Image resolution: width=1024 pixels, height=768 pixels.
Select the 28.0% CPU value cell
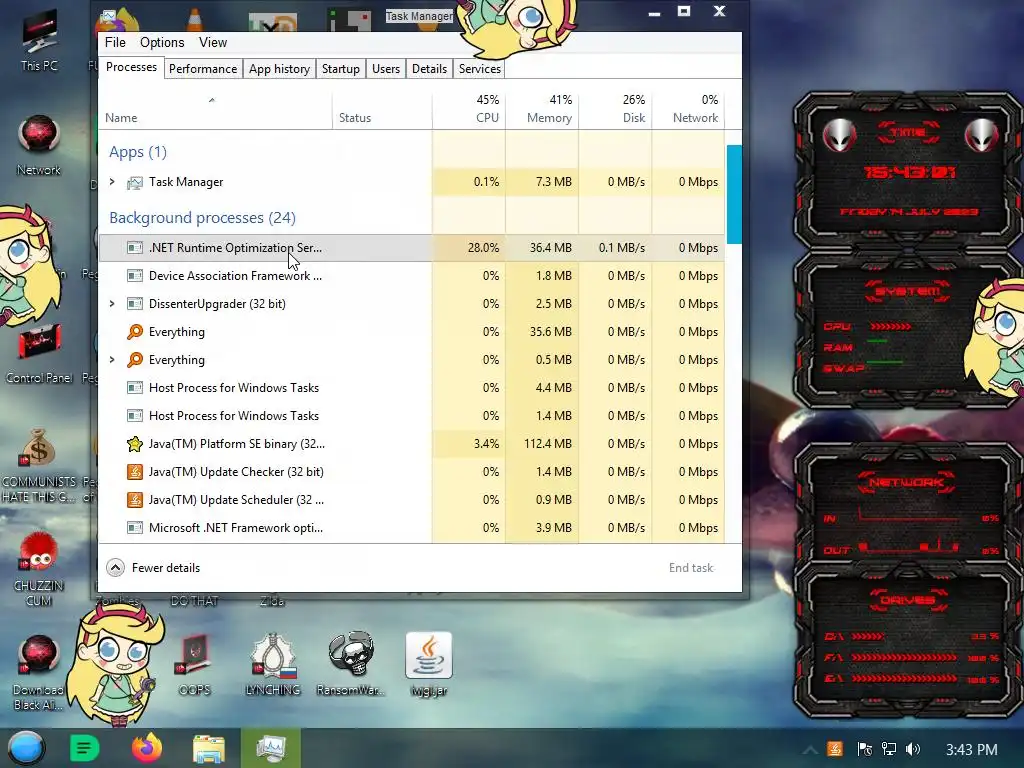pos(468,248)
